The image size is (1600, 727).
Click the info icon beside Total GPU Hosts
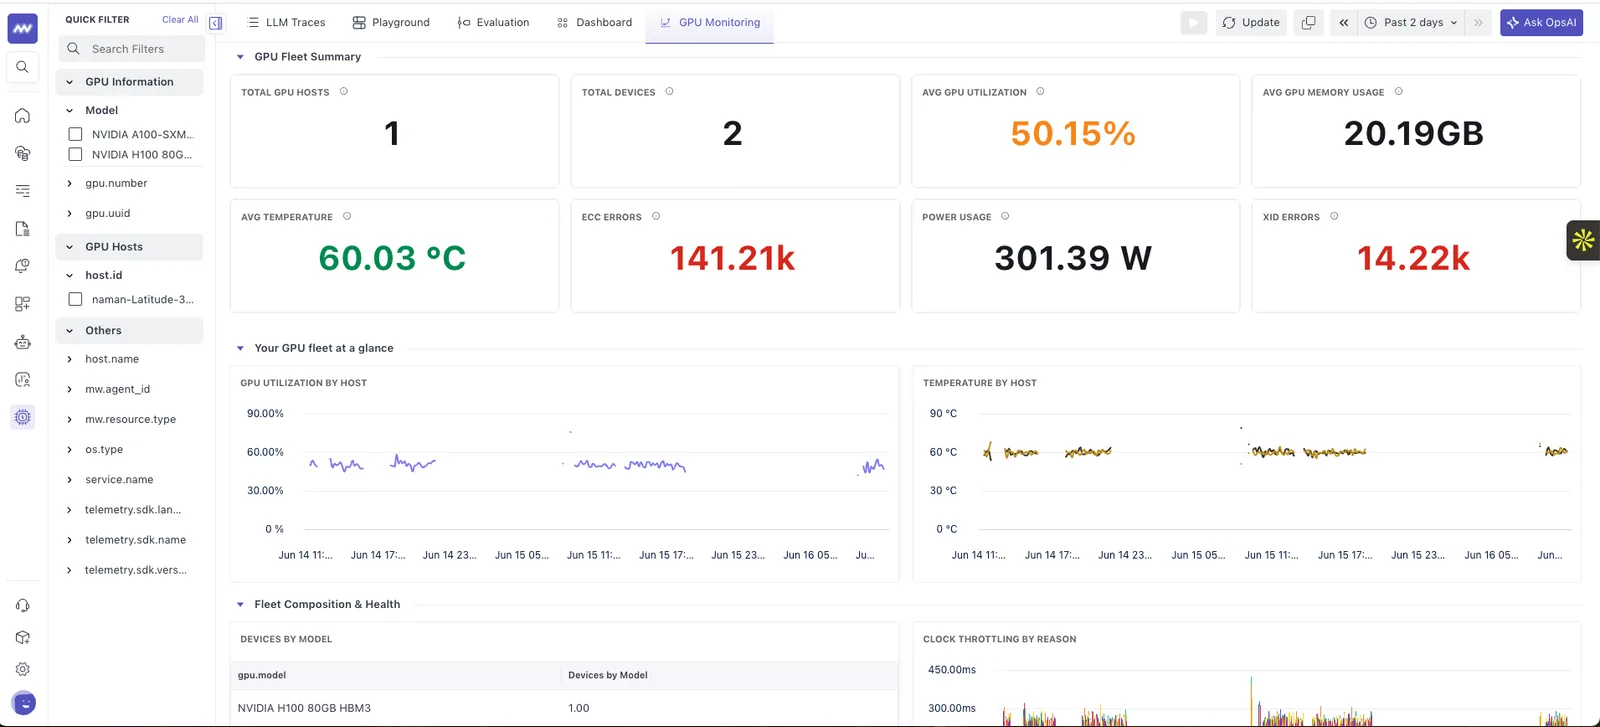click(344, 91)
